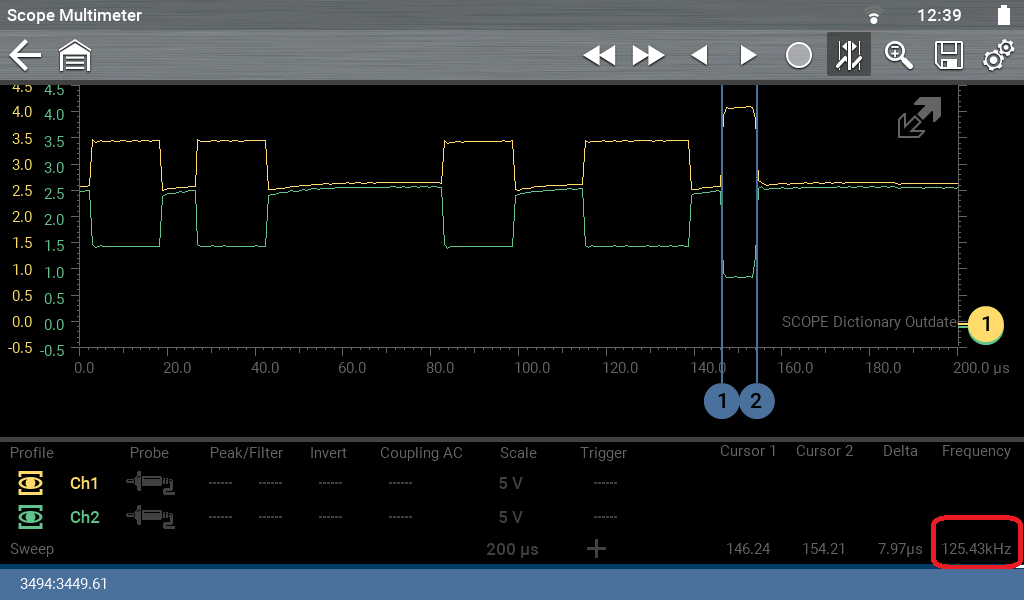Click the trigger plus symbol
The image size is (1024, 600).
pos(596,548)
